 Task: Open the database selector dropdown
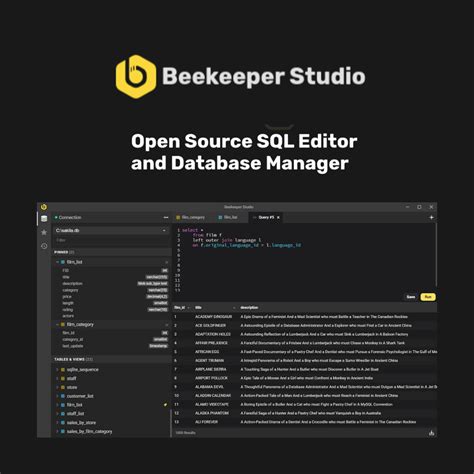tap(111, 230)
